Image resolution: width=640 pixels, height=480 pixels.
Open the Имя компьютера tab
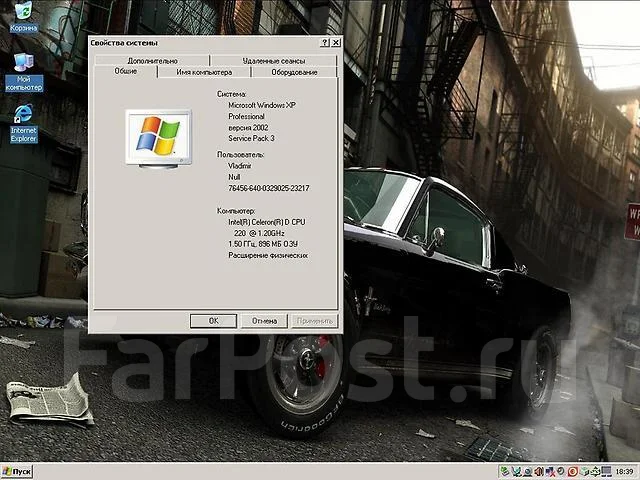[x=204, y=72]
